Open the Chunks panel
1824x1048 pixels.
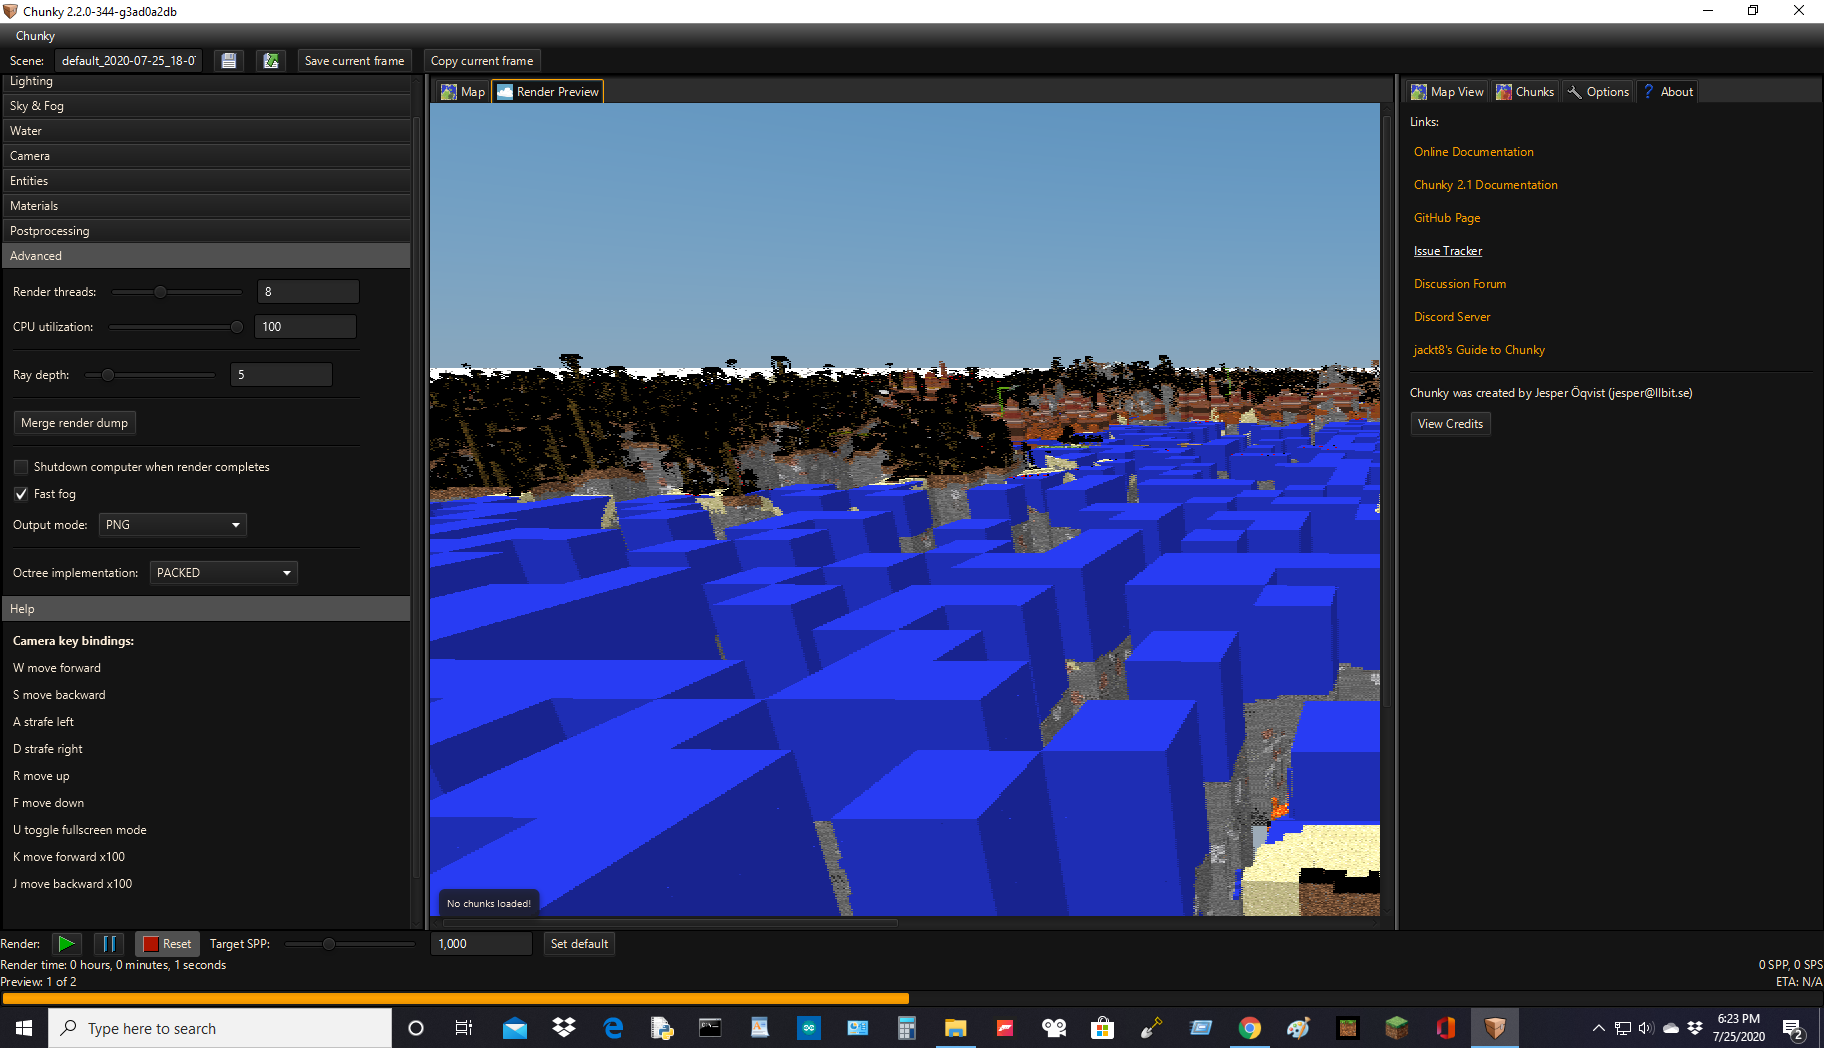point(1524,91)
